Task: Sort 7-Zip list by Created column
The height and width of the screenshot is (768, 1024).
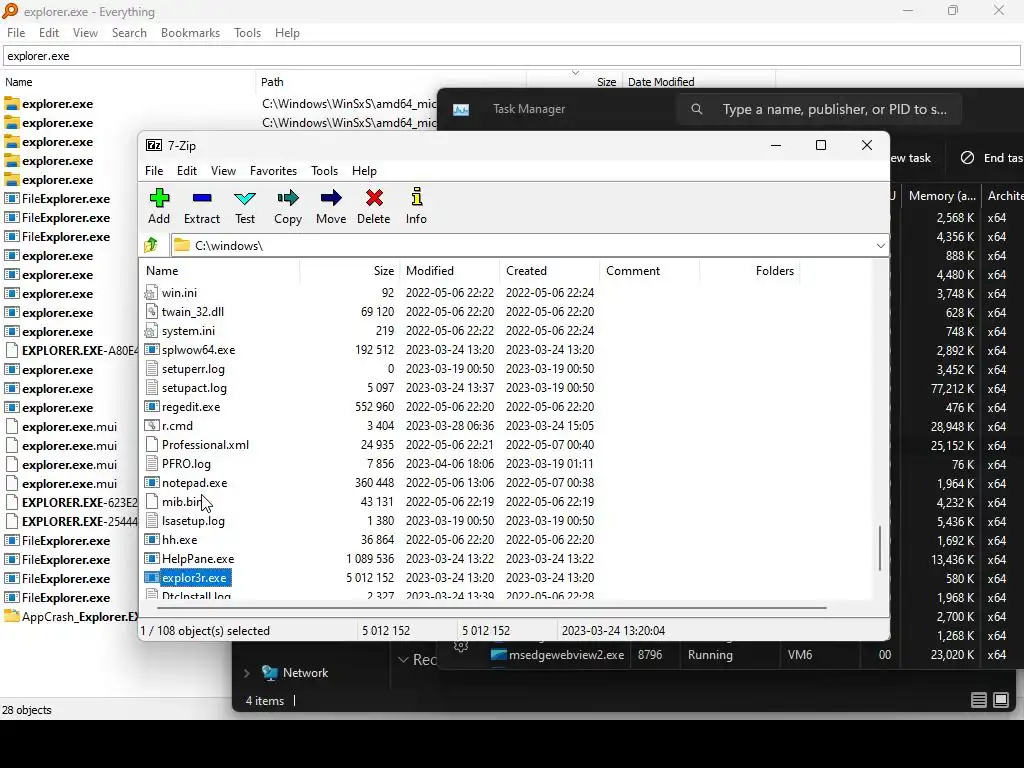Action: point(550,270)
